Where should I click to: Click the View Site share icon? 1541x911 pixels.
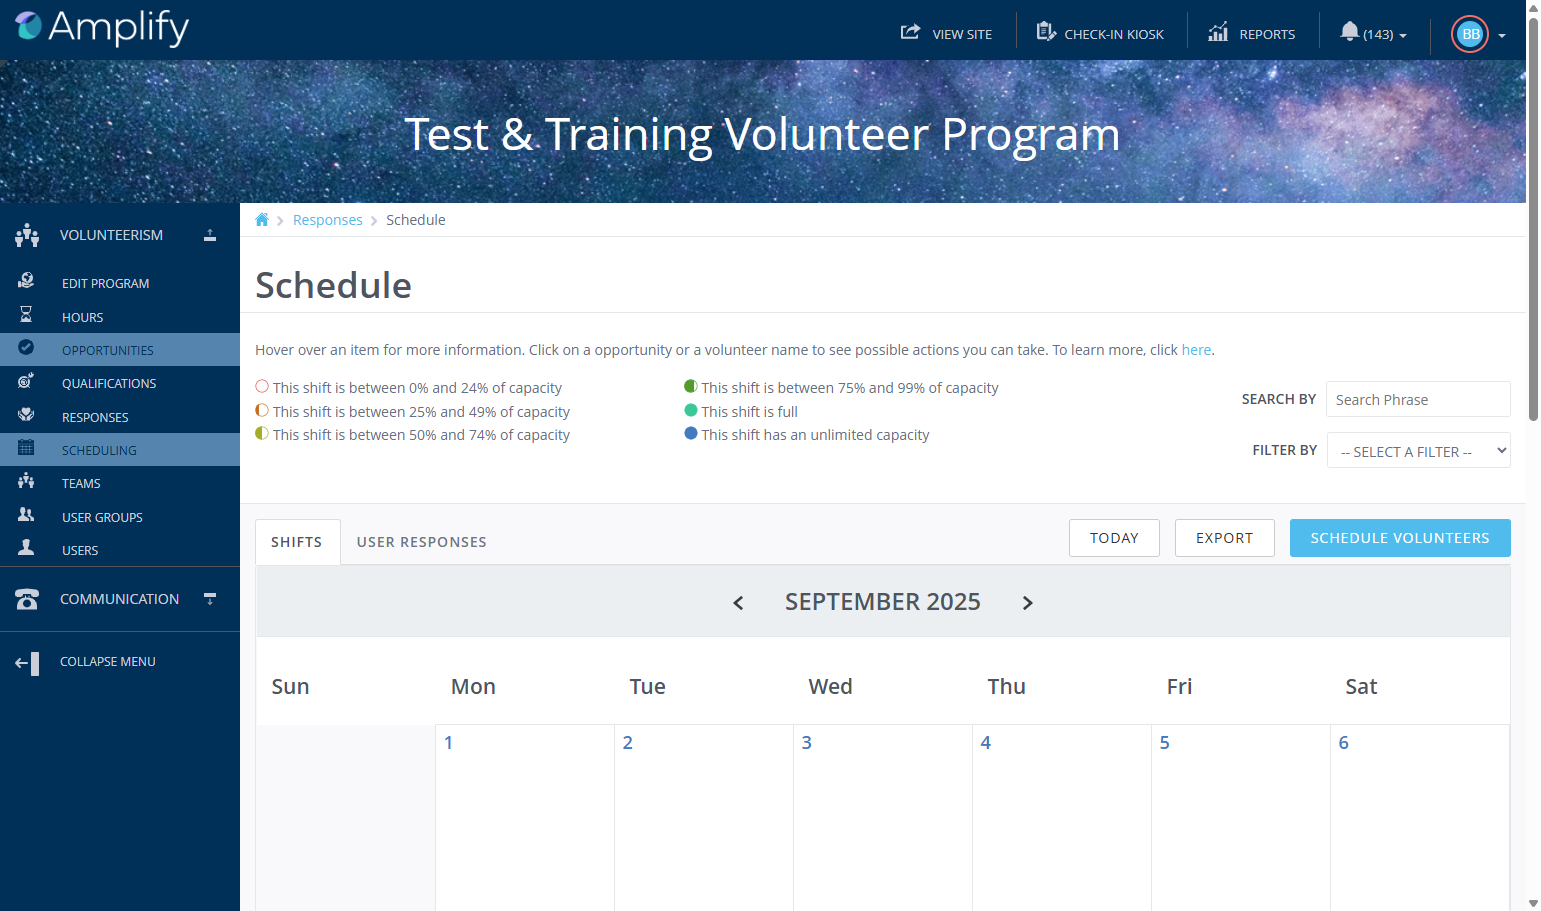(910, 32)
